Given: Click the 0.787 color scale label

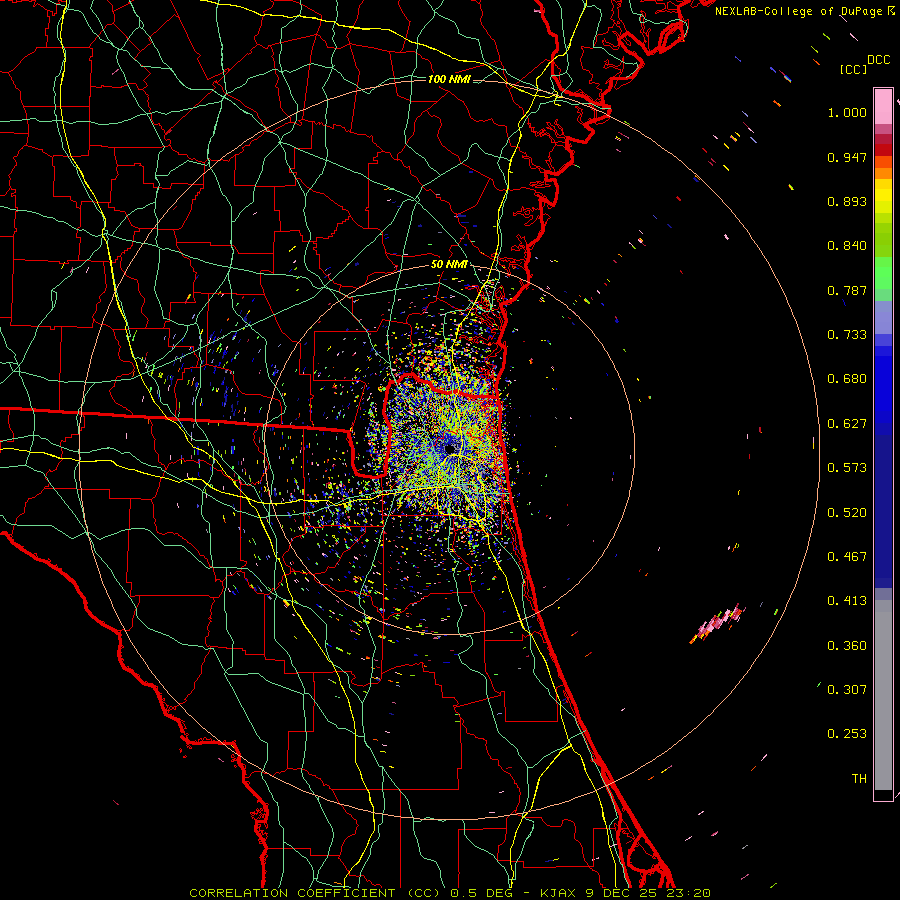Looking at the screenshot, I should [x=847, y=290].
